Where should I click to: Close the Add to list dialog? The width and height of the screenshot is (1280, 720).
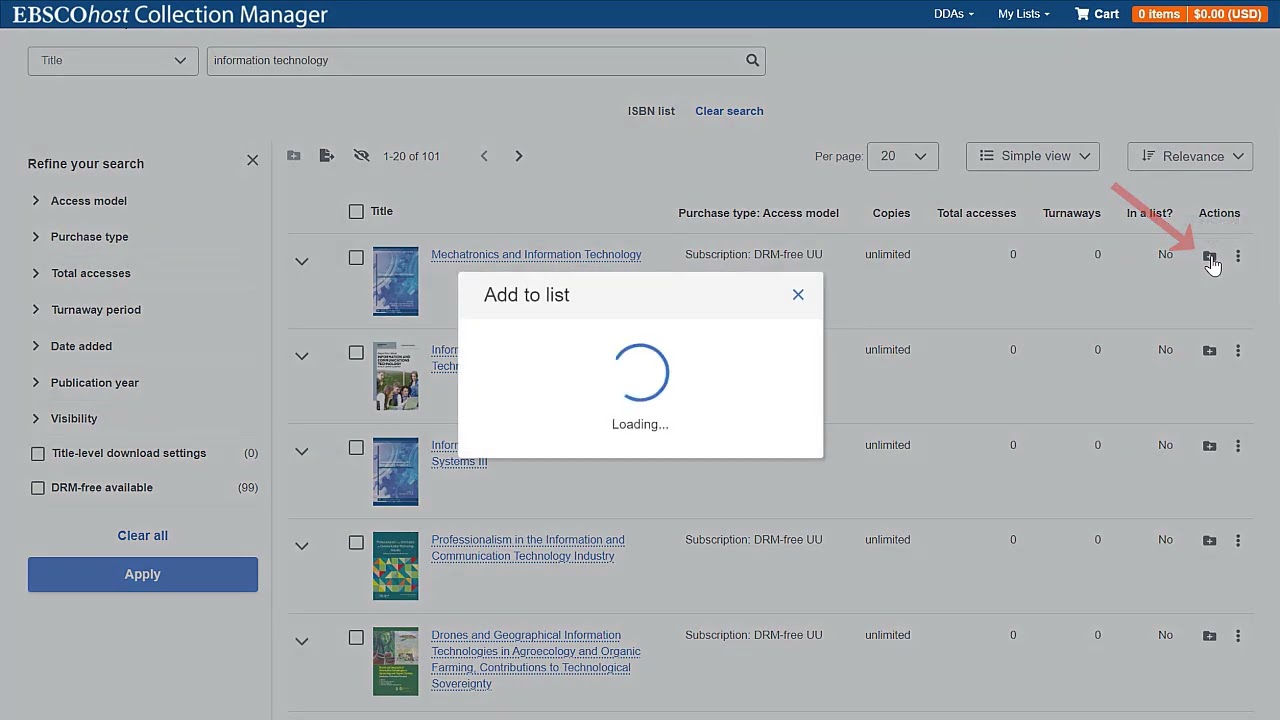tap(798, 295)
